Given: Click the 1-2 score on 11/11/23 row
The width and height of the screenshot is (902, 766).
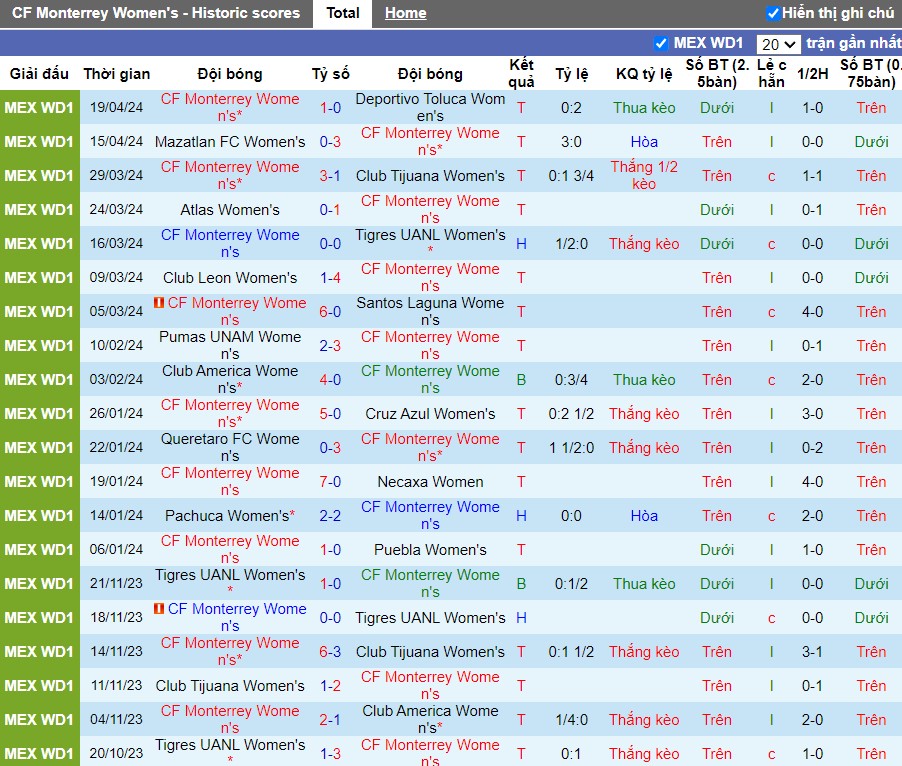Looking at the screenshot, I should 330,685.
